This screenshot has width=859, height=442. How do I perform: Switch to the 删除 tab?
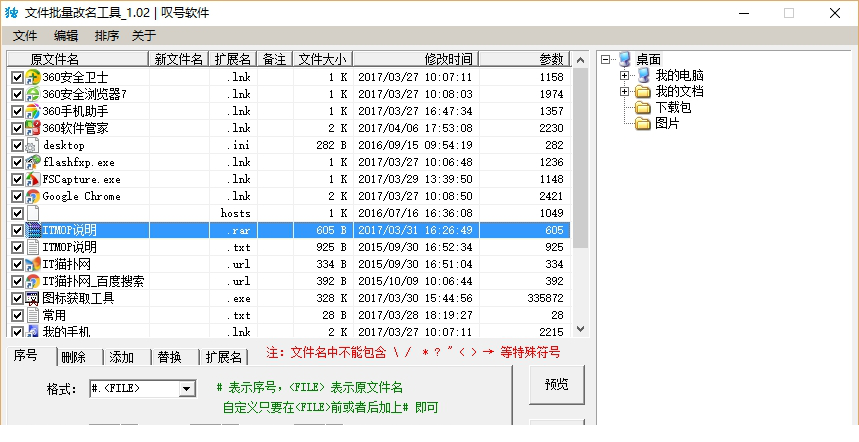[x=80, y=357]
